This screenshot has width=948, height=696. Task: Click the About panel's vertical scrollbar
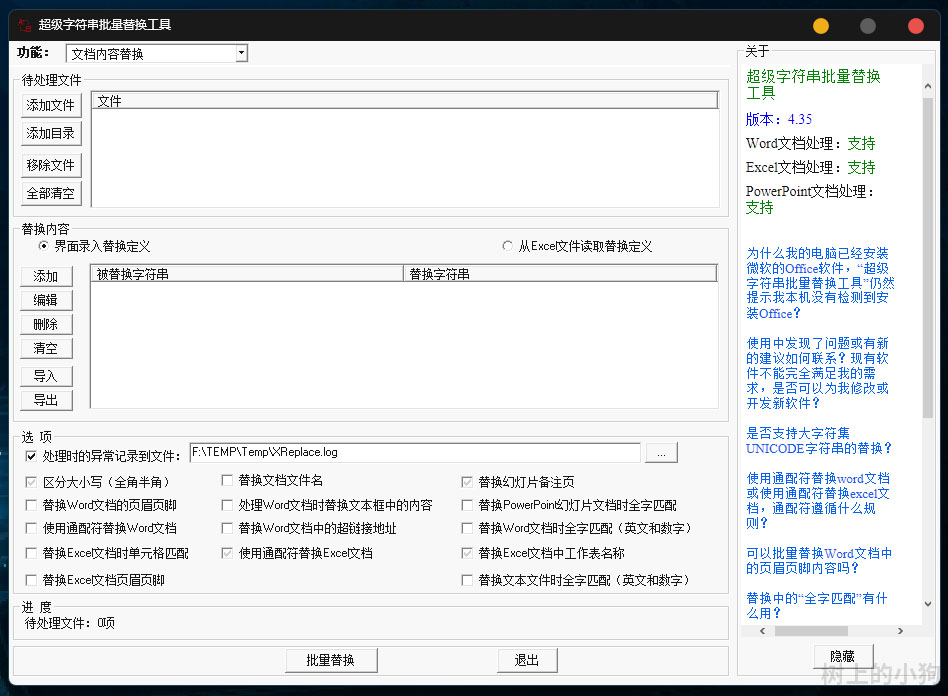(927, 250)
